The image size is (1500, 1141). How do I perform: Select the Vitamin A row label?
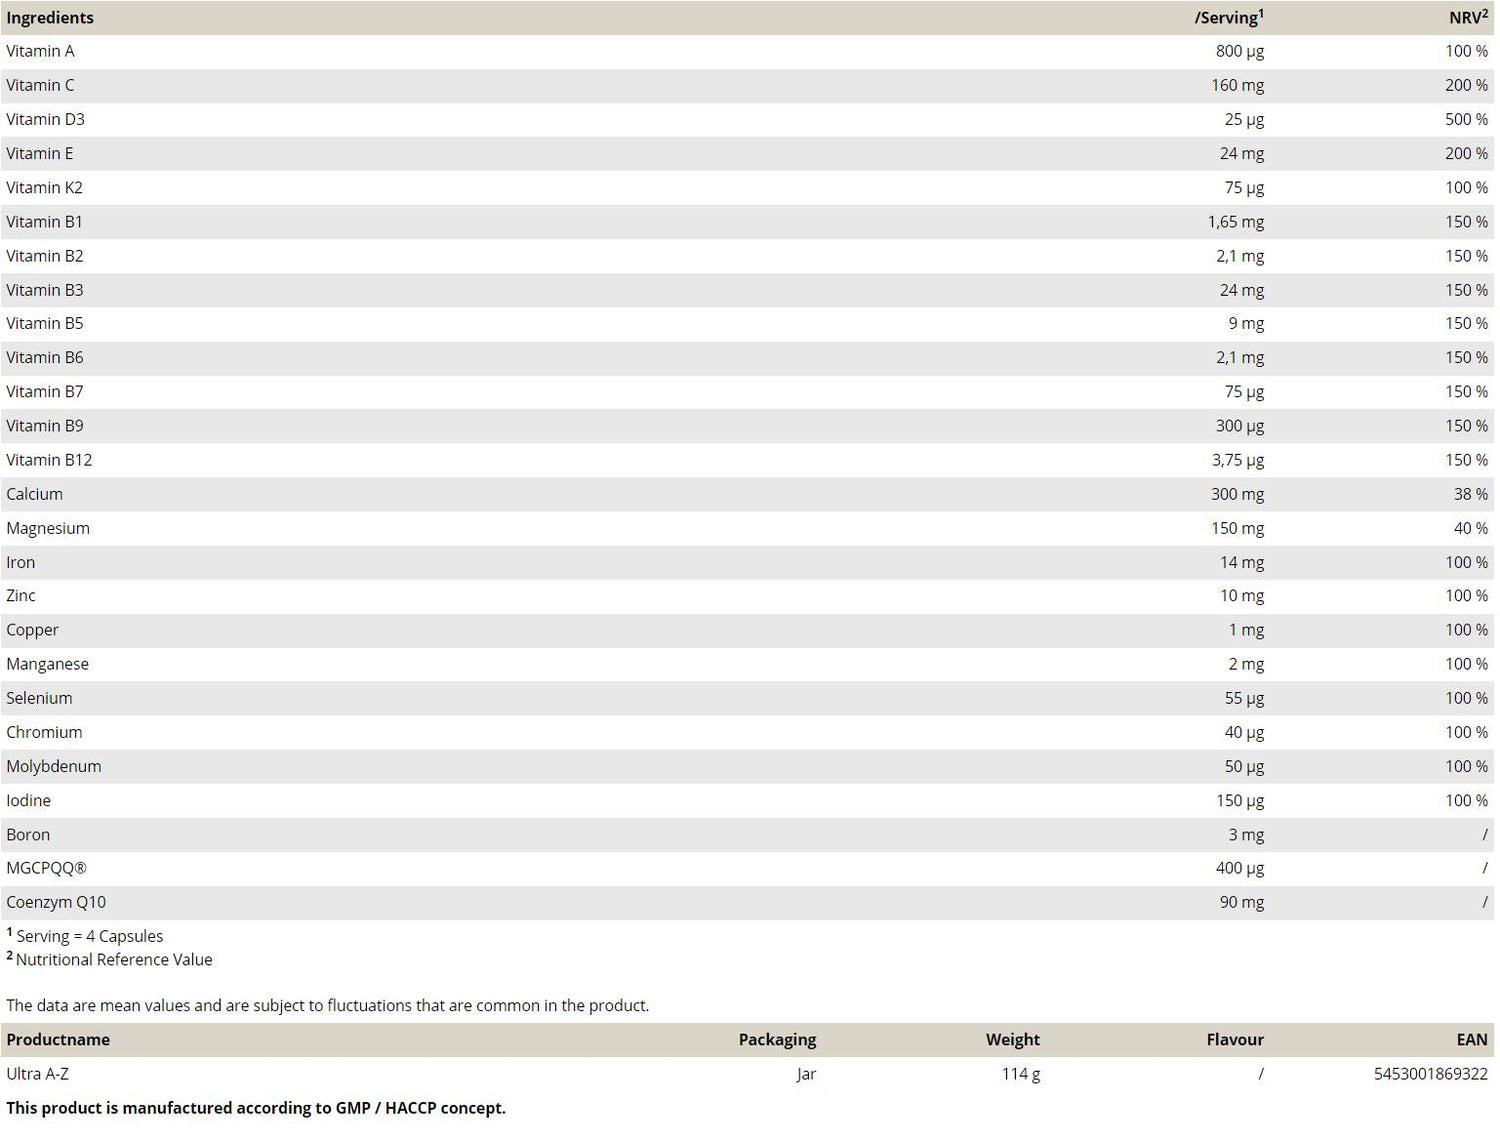[x=40, y=51]
